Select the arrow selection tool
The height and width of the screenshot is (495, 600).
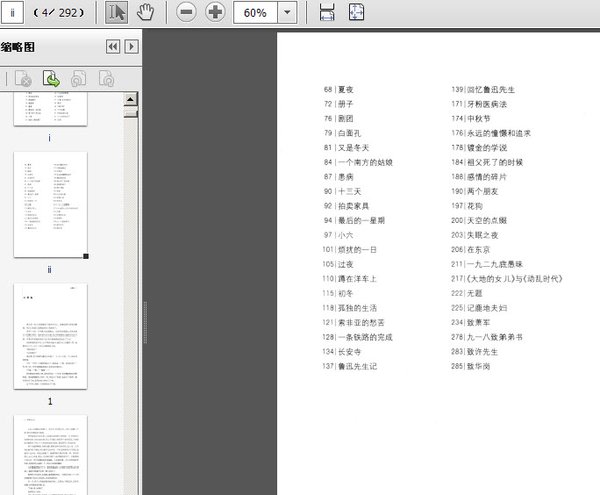pyautogui.click(x=117, y=13)
